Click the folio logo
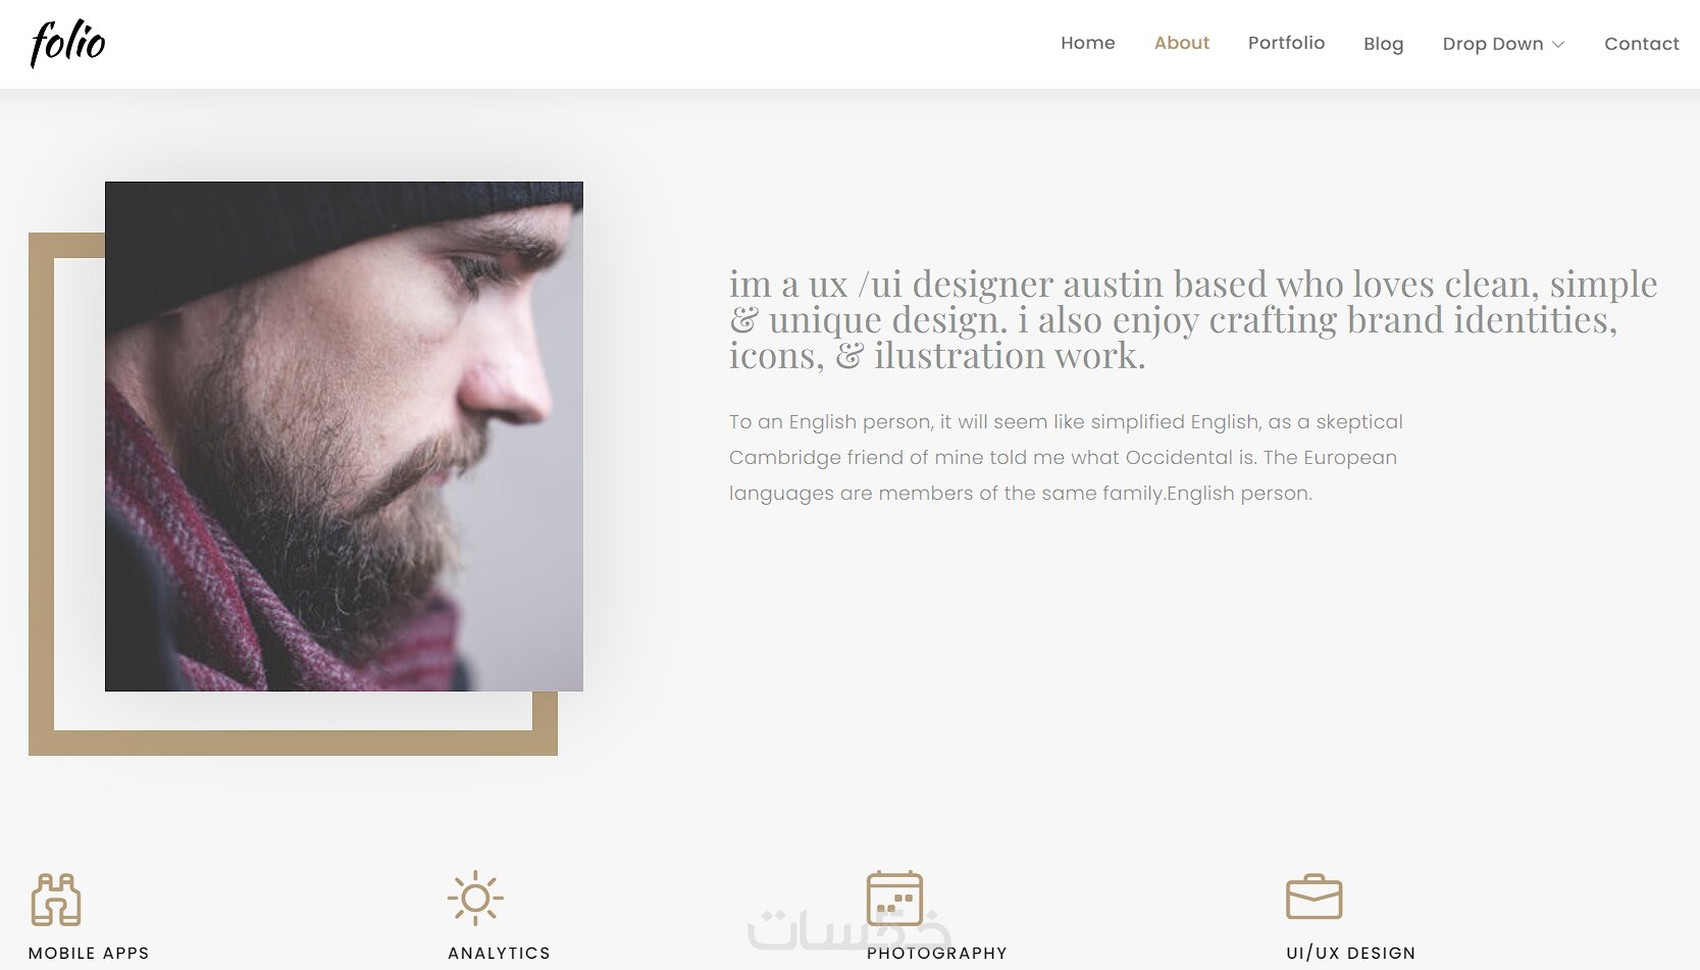The image size is (1700, 970). coord(67,44)
